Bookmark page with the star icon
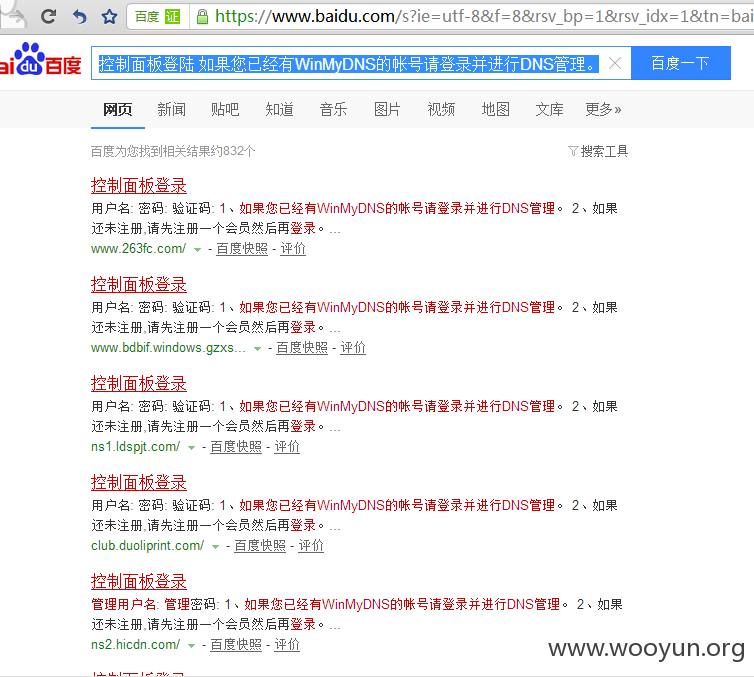The width and height of the screenshot is (754, 677). pos(109,17)
